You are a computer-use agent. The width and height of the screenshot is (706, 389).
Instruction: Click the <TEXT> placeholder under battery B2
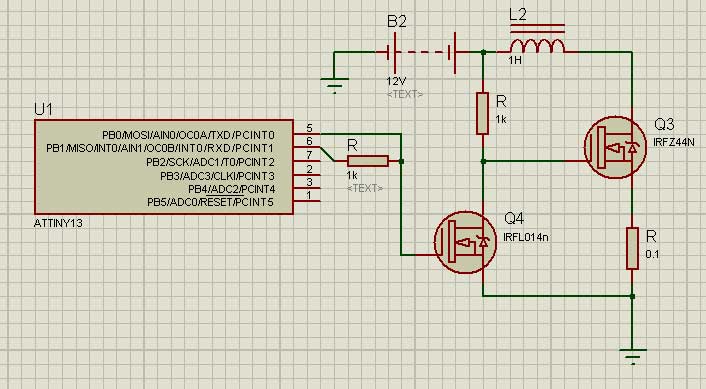405,95
